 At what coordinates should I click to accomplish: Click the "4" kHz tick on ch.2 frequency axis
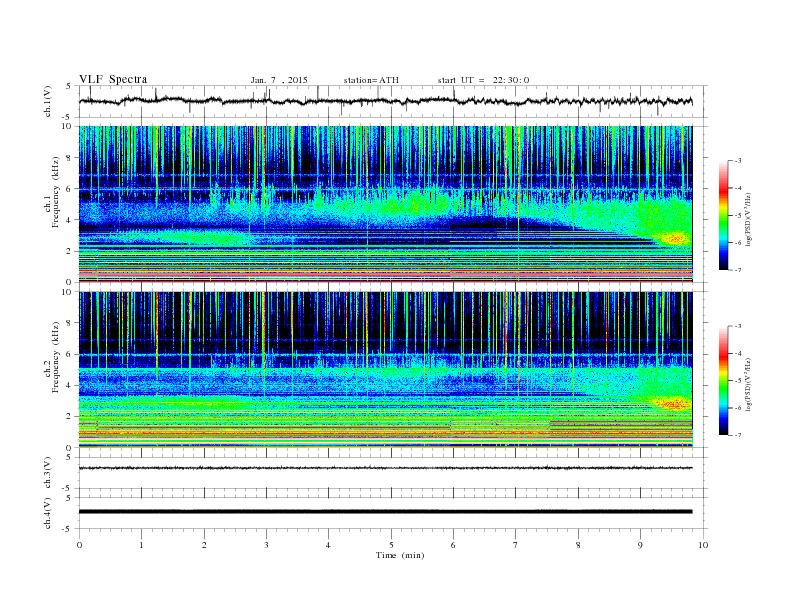[69, 385]
